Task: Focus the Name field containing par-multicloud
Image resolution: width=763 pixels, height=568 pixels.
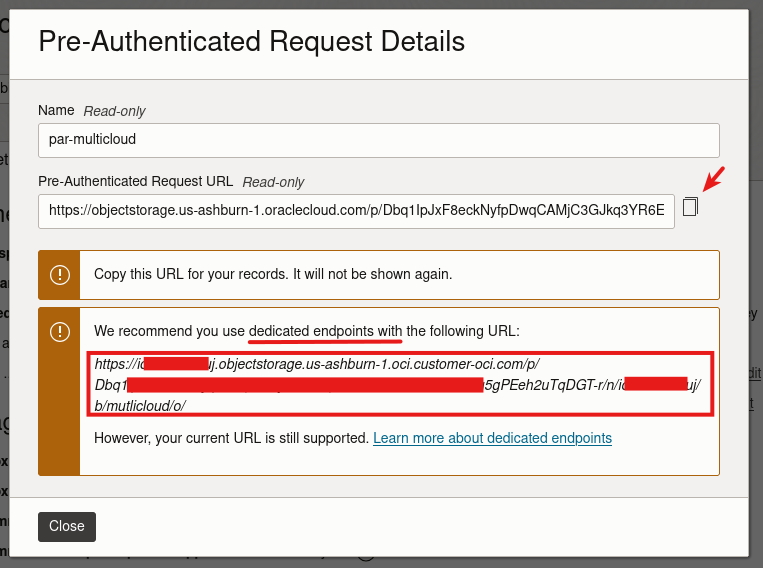Action: pos(378,139)
